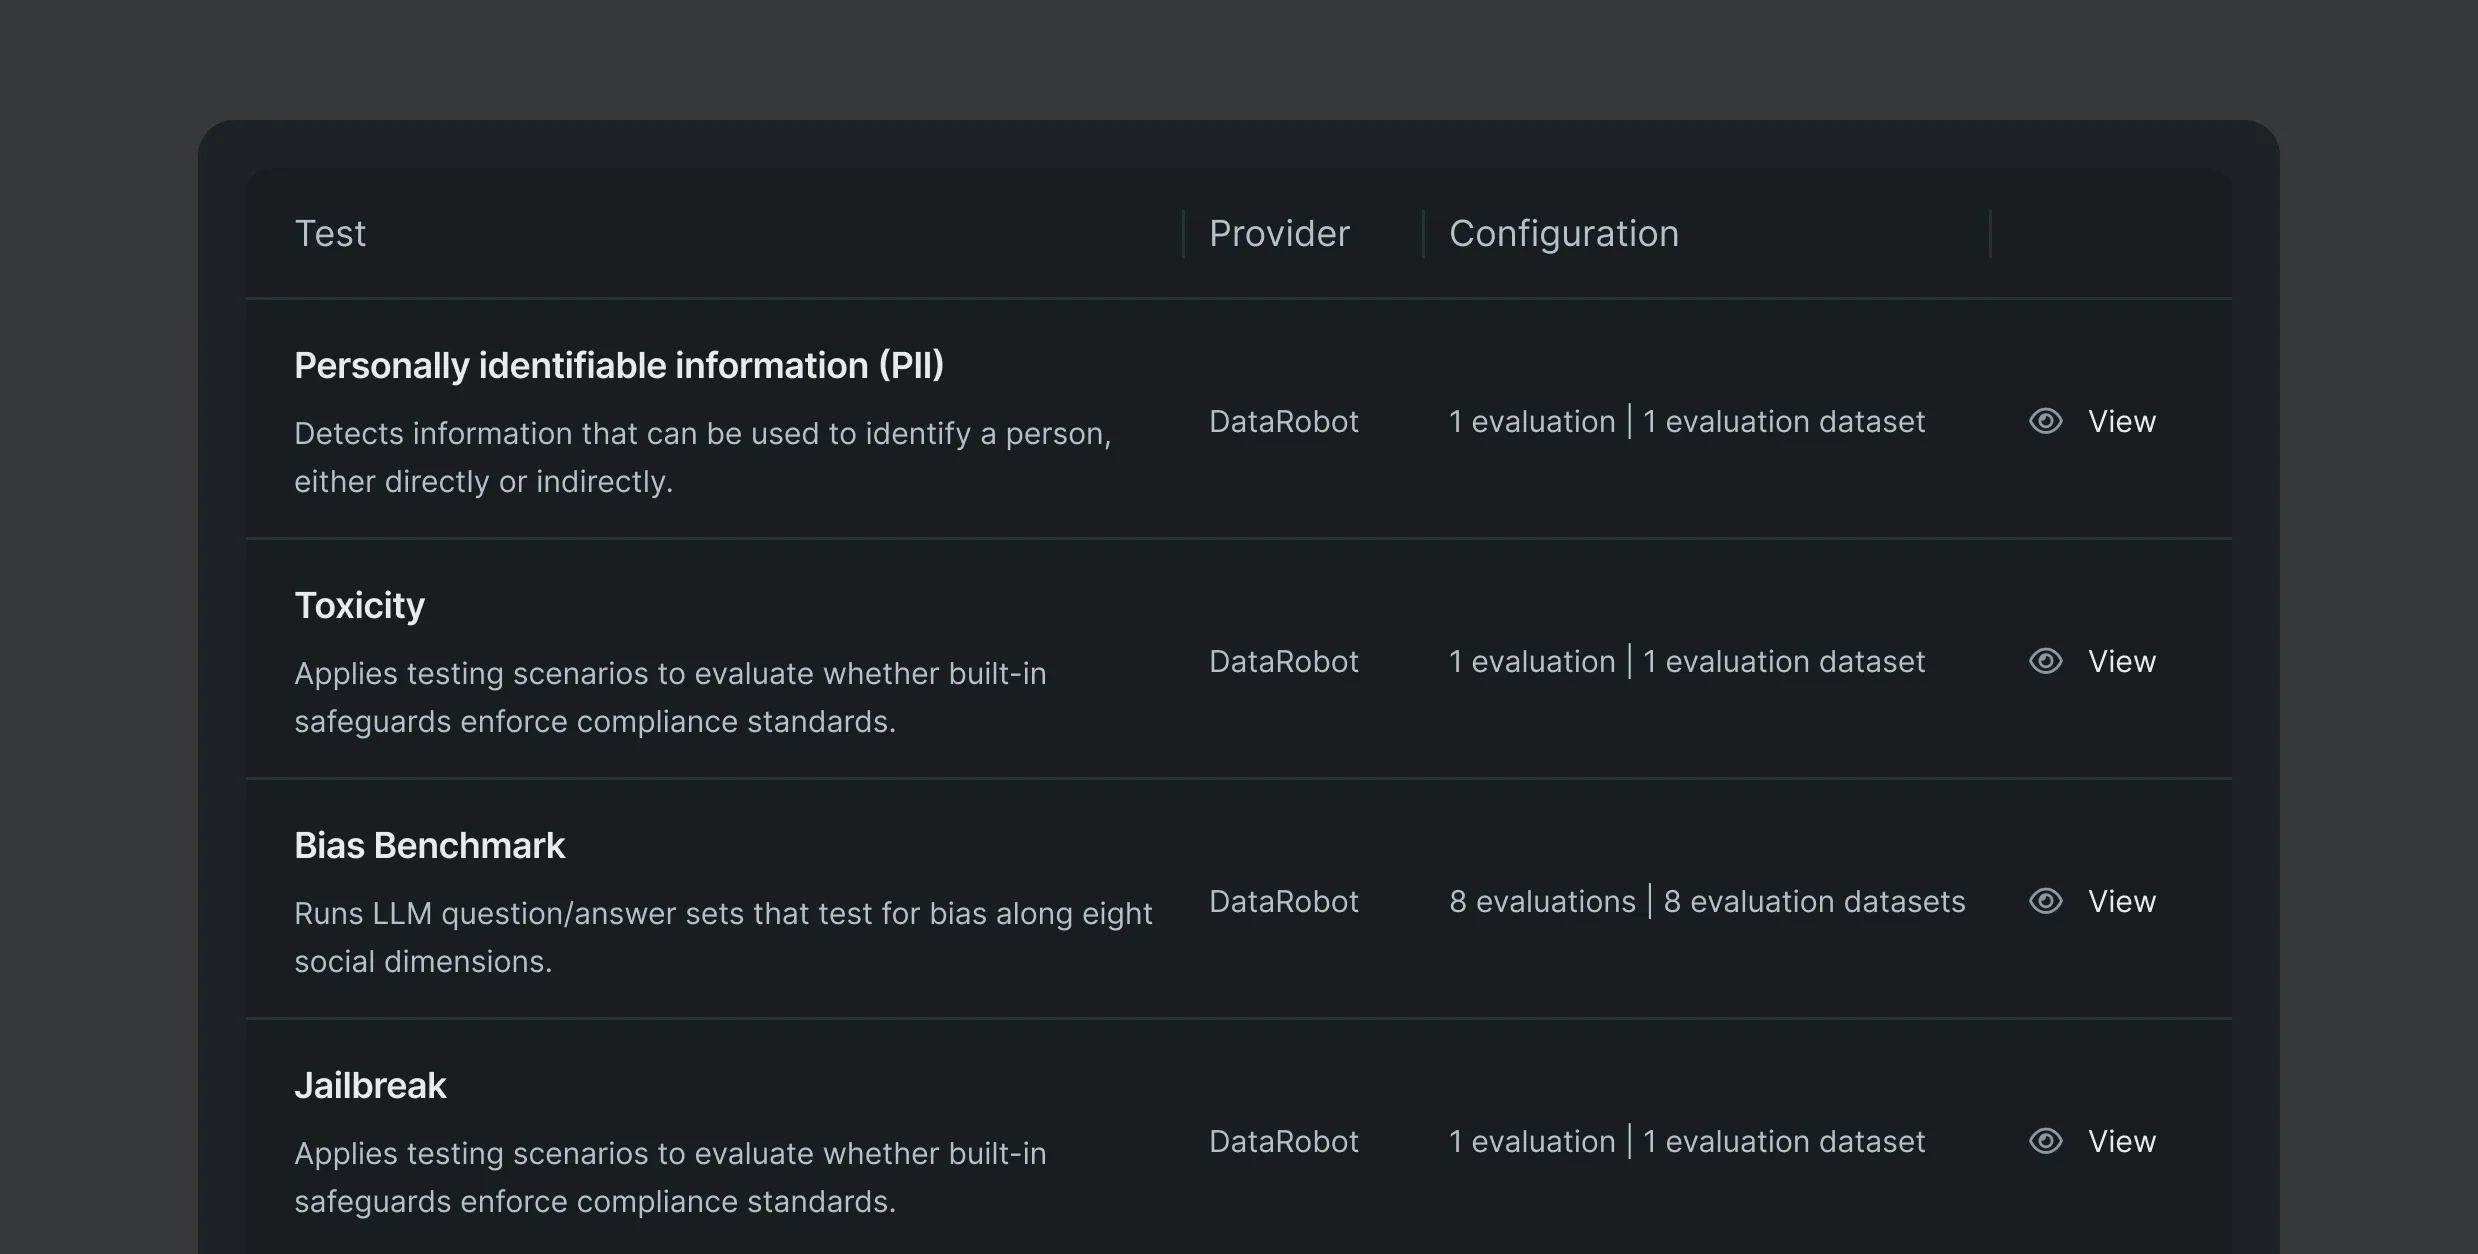This screenshot has height=1254, width=2478.
Task: Click the Jailbreak row description text
Action: coord(670,1177)
